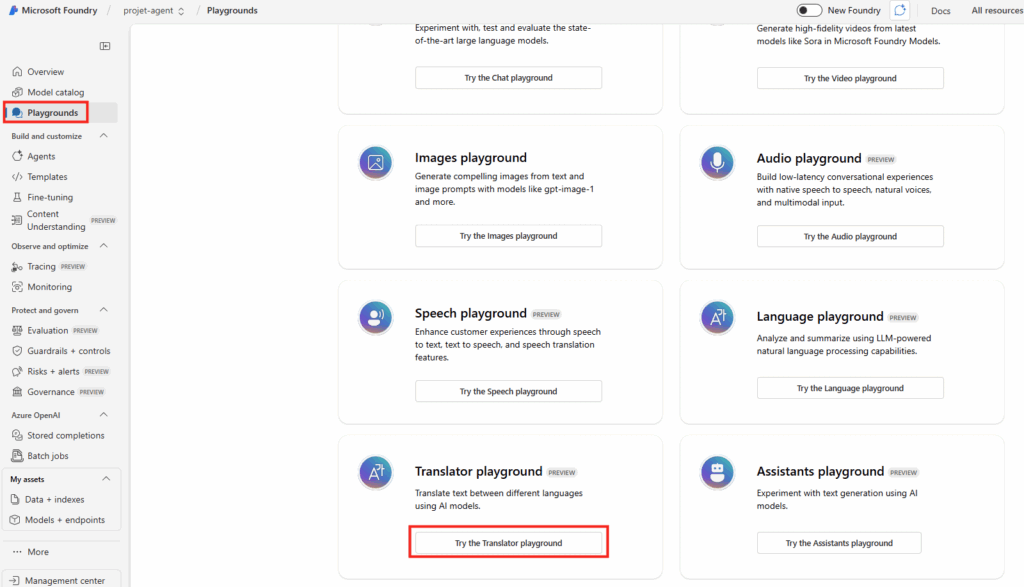Open the Docs link in header
The width and height of the screenshot is (1024, 587).
[940, 11]
